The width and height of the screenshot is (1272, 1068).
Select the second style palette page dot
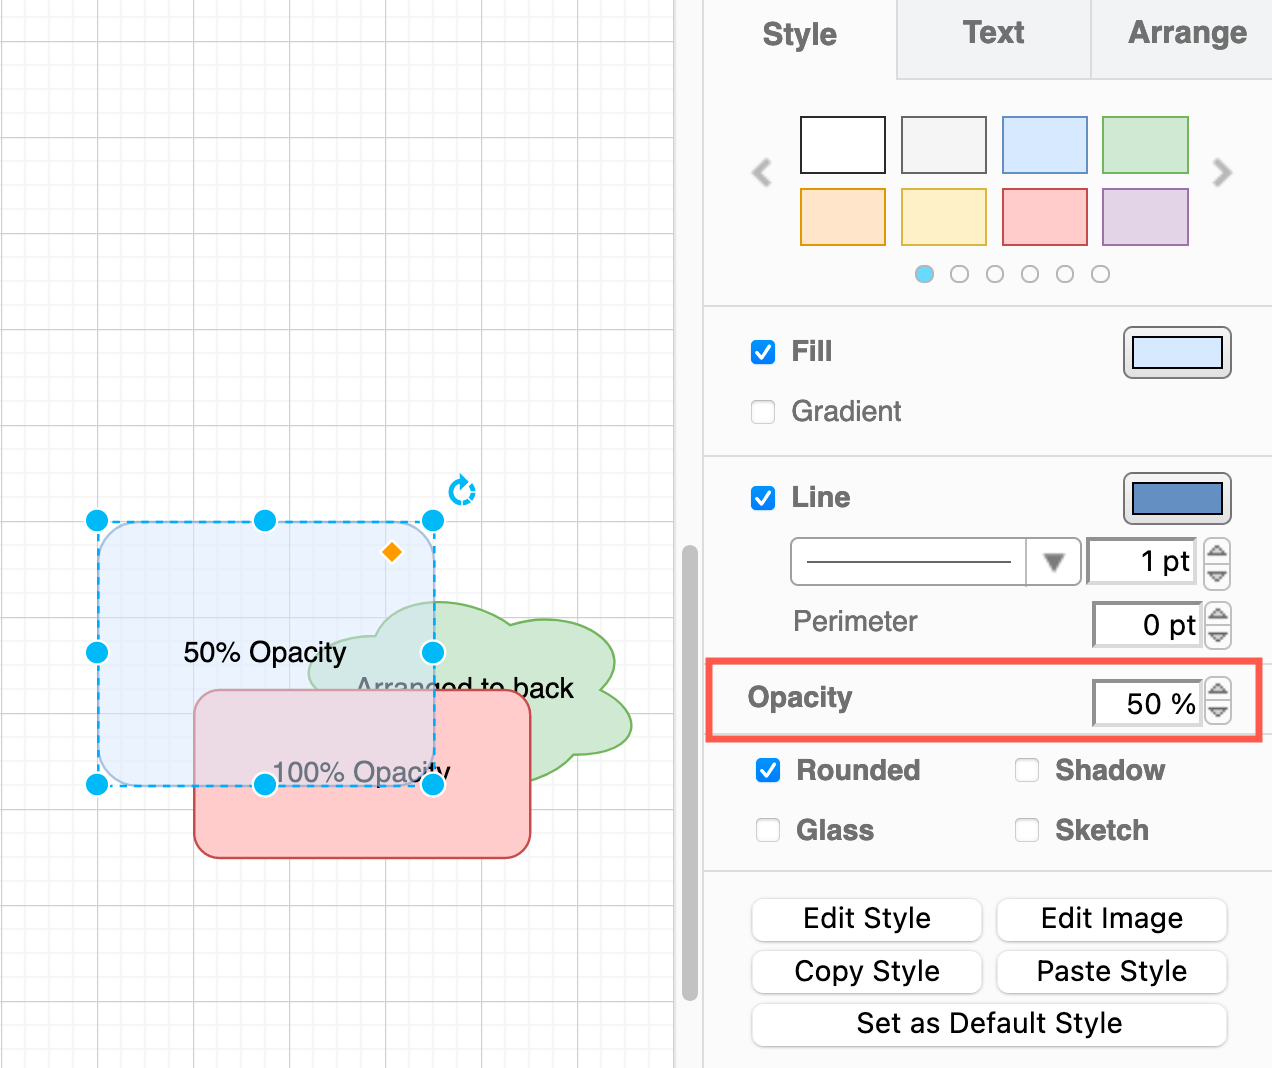coord(959,273)
